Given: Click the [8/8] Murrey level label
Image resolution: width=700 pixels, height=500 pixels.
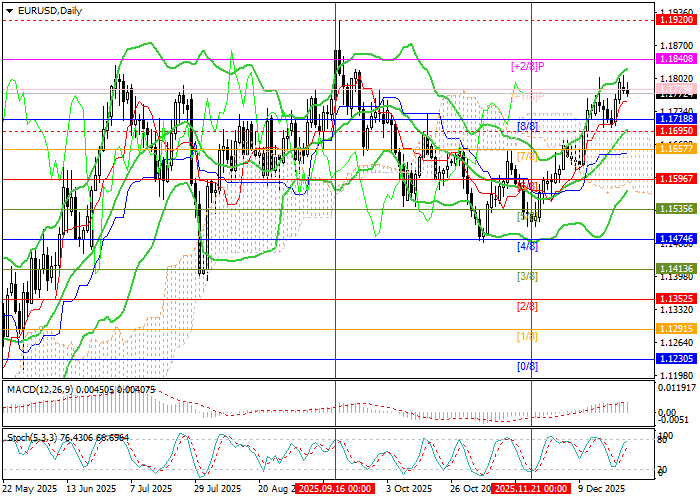Looking at the screenshot, I should [x=527, y=126].
